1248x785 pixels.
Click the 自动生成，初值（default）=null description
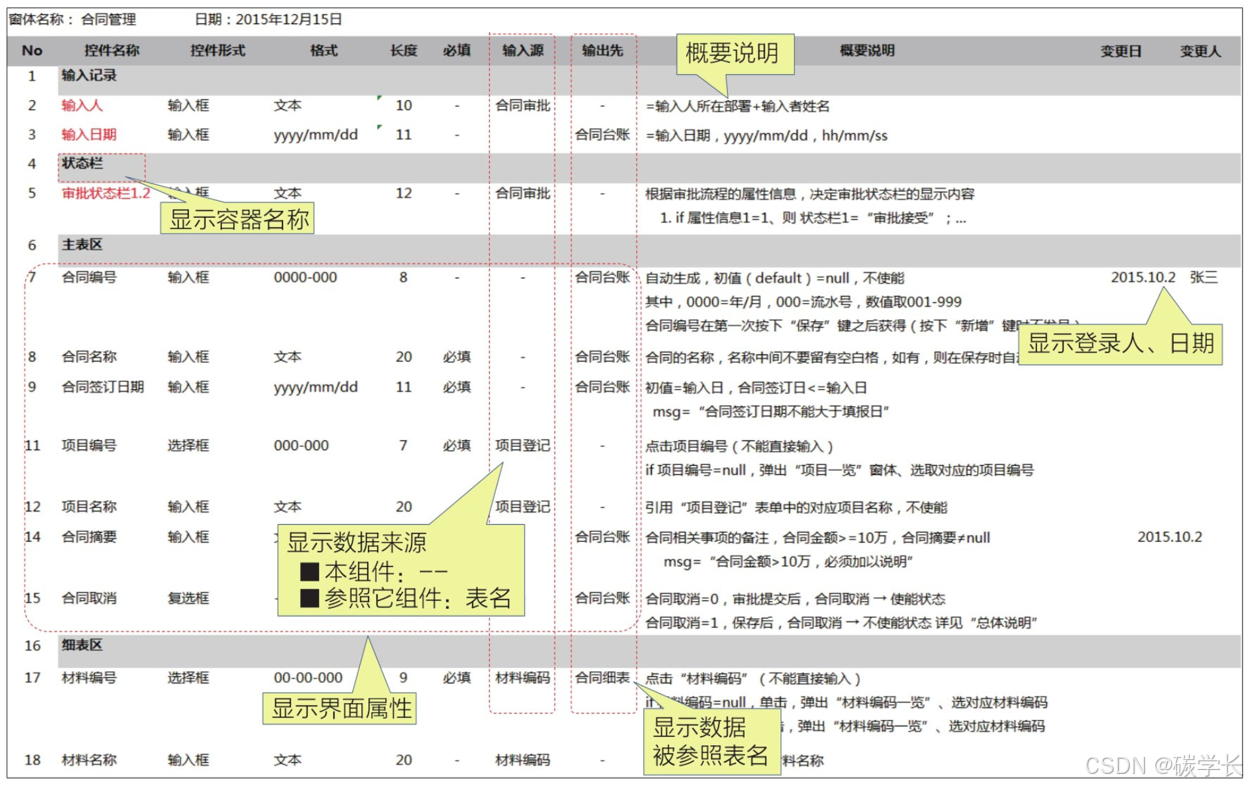pyautogui.click(x=774, y=277)
